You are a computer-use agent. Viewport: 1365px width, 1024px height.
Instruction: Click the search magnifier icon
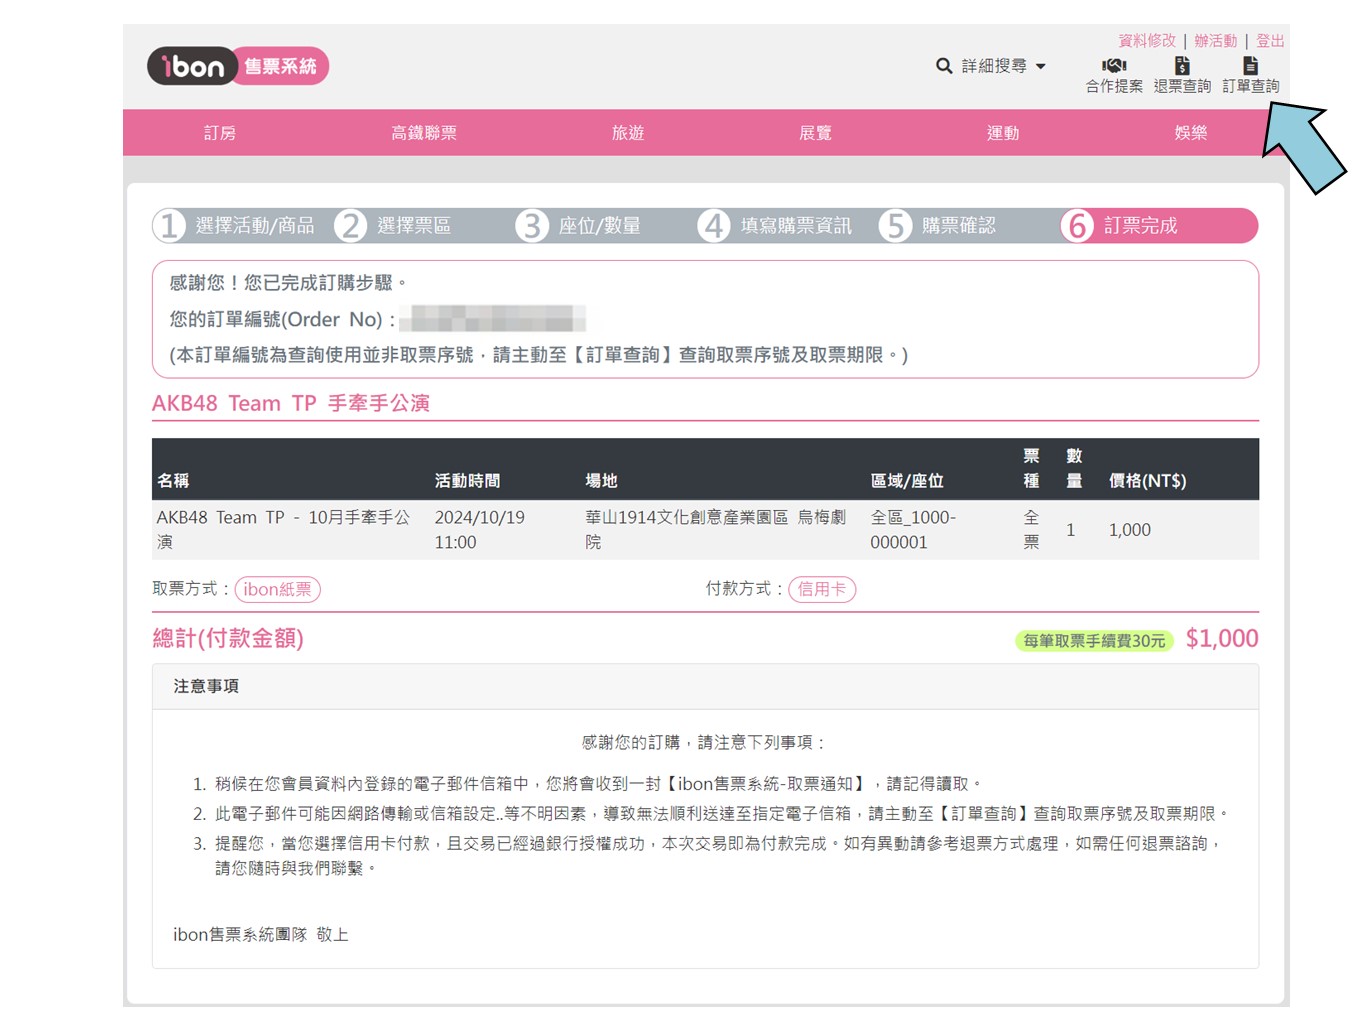click(x=943, y=66)
